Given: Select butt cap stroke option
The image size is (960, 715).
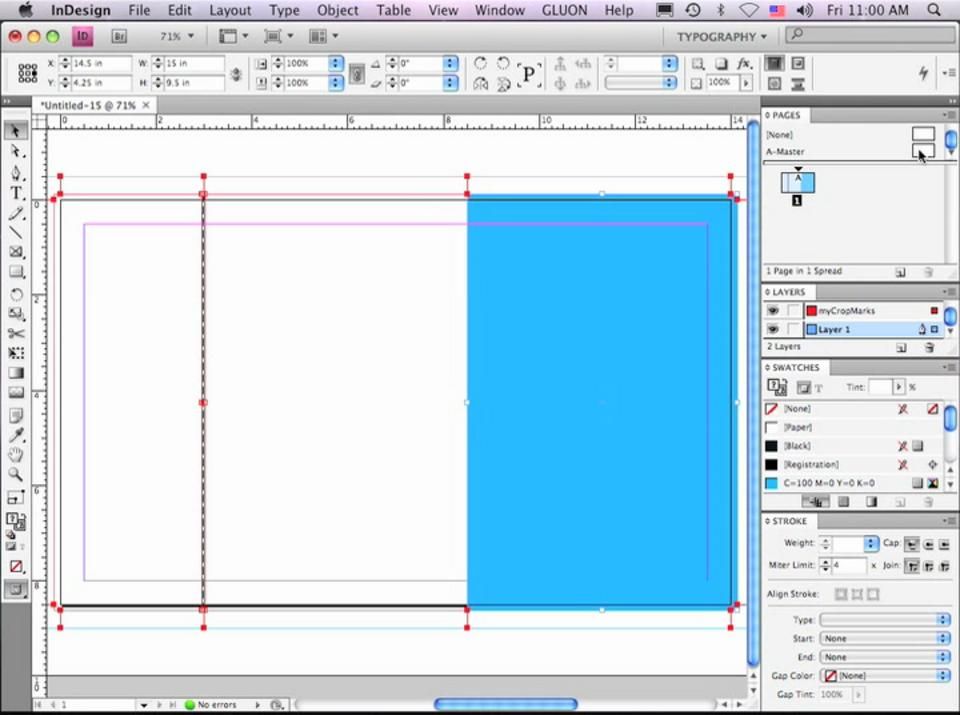Looking at the screenshot, I should 912,544.
